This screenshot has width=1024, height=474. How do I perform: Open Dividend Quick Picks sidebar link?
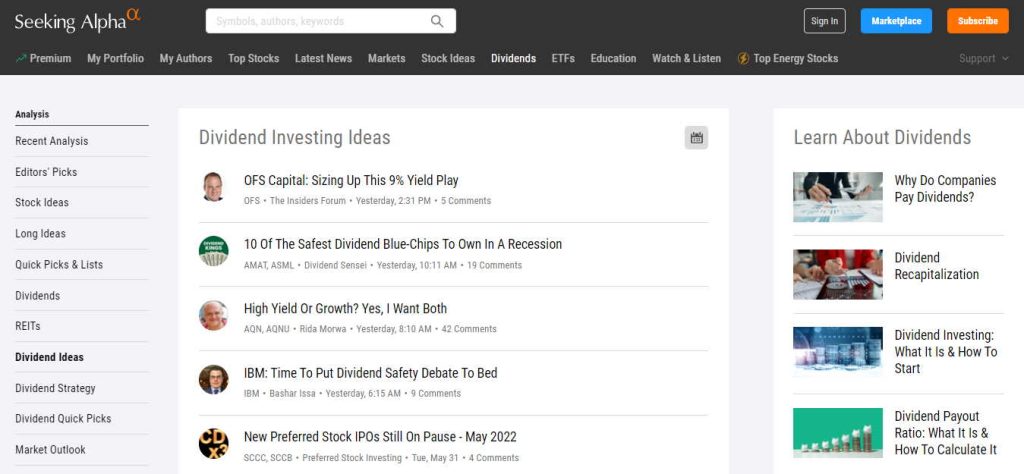[63, 419]
